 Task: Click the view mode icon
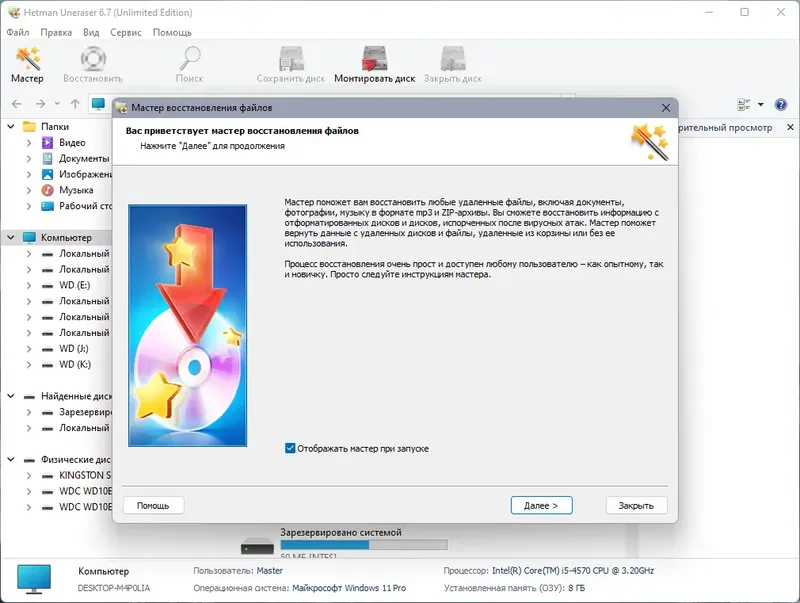click(743, 105)
